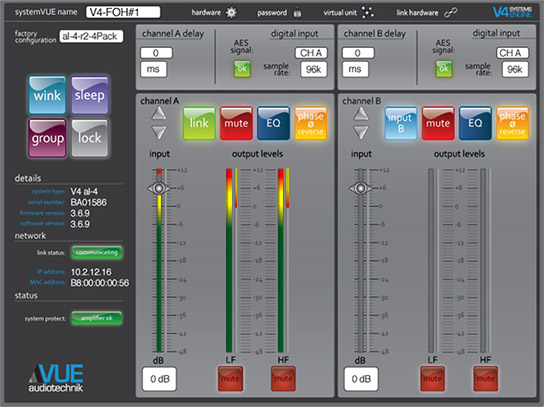Open the channel B EQ

(x=475, y=123)
